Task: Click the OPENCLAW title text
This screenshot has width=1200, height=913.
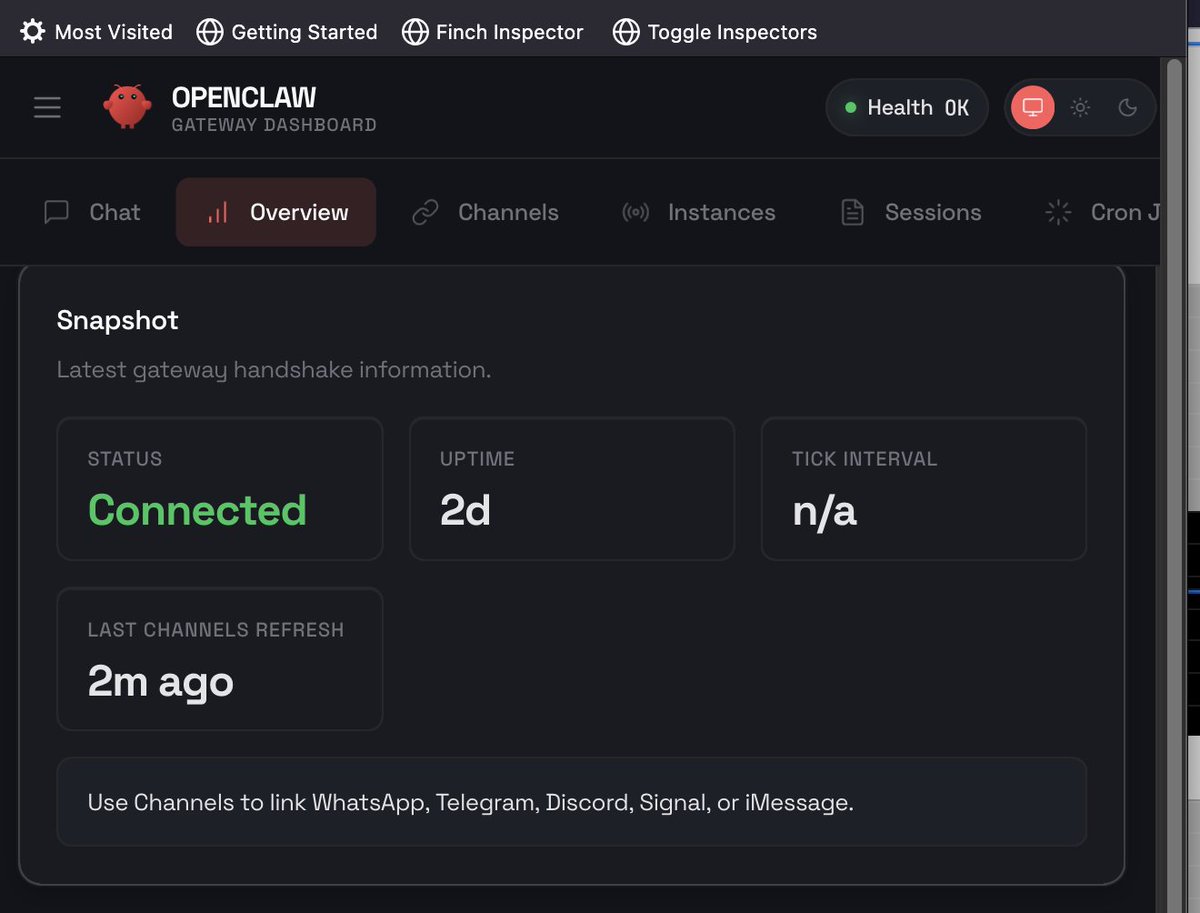Action: click(244, 97)
